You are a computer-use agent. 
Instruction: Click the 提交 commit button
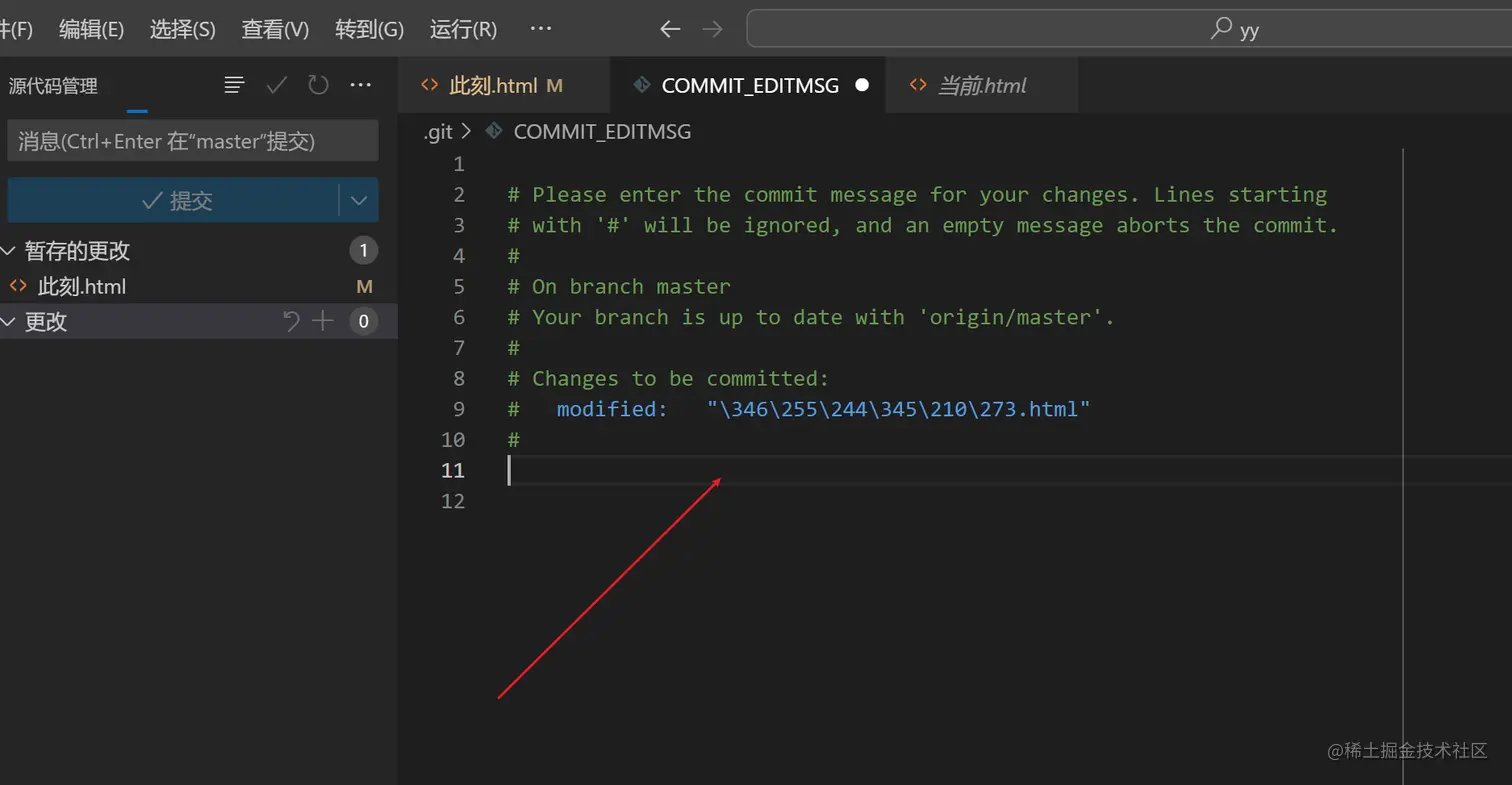175,201
